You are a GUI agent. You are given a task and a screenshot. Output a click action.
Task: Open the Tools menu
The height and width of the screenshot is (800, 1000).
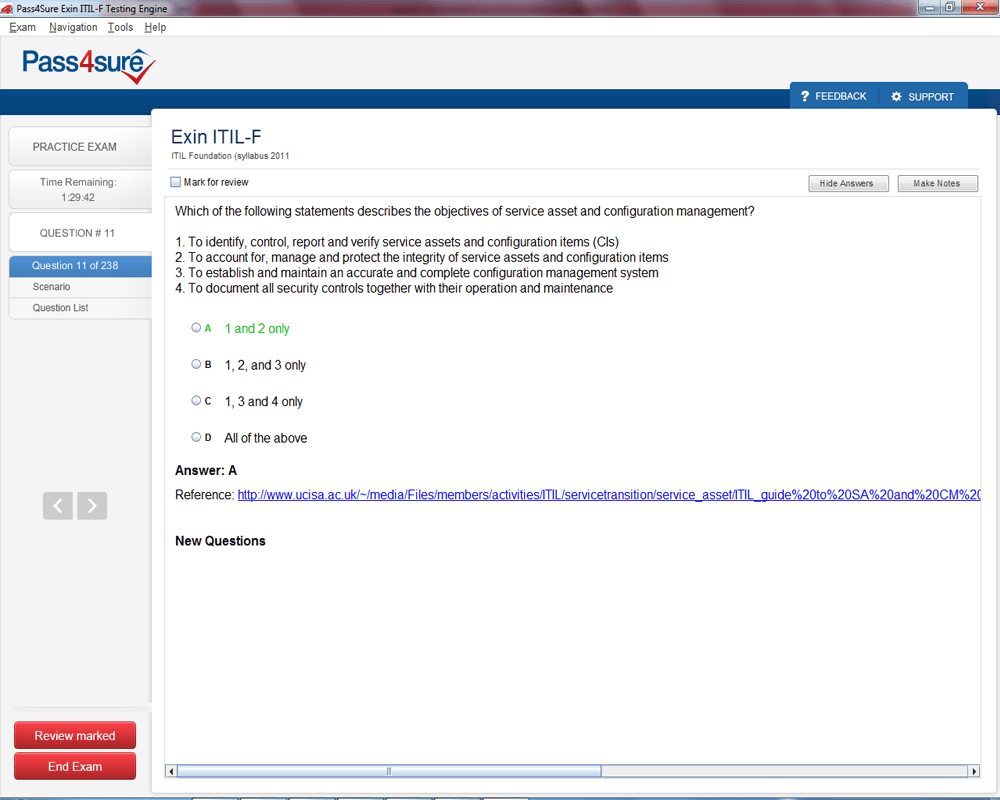click(121, 27)
